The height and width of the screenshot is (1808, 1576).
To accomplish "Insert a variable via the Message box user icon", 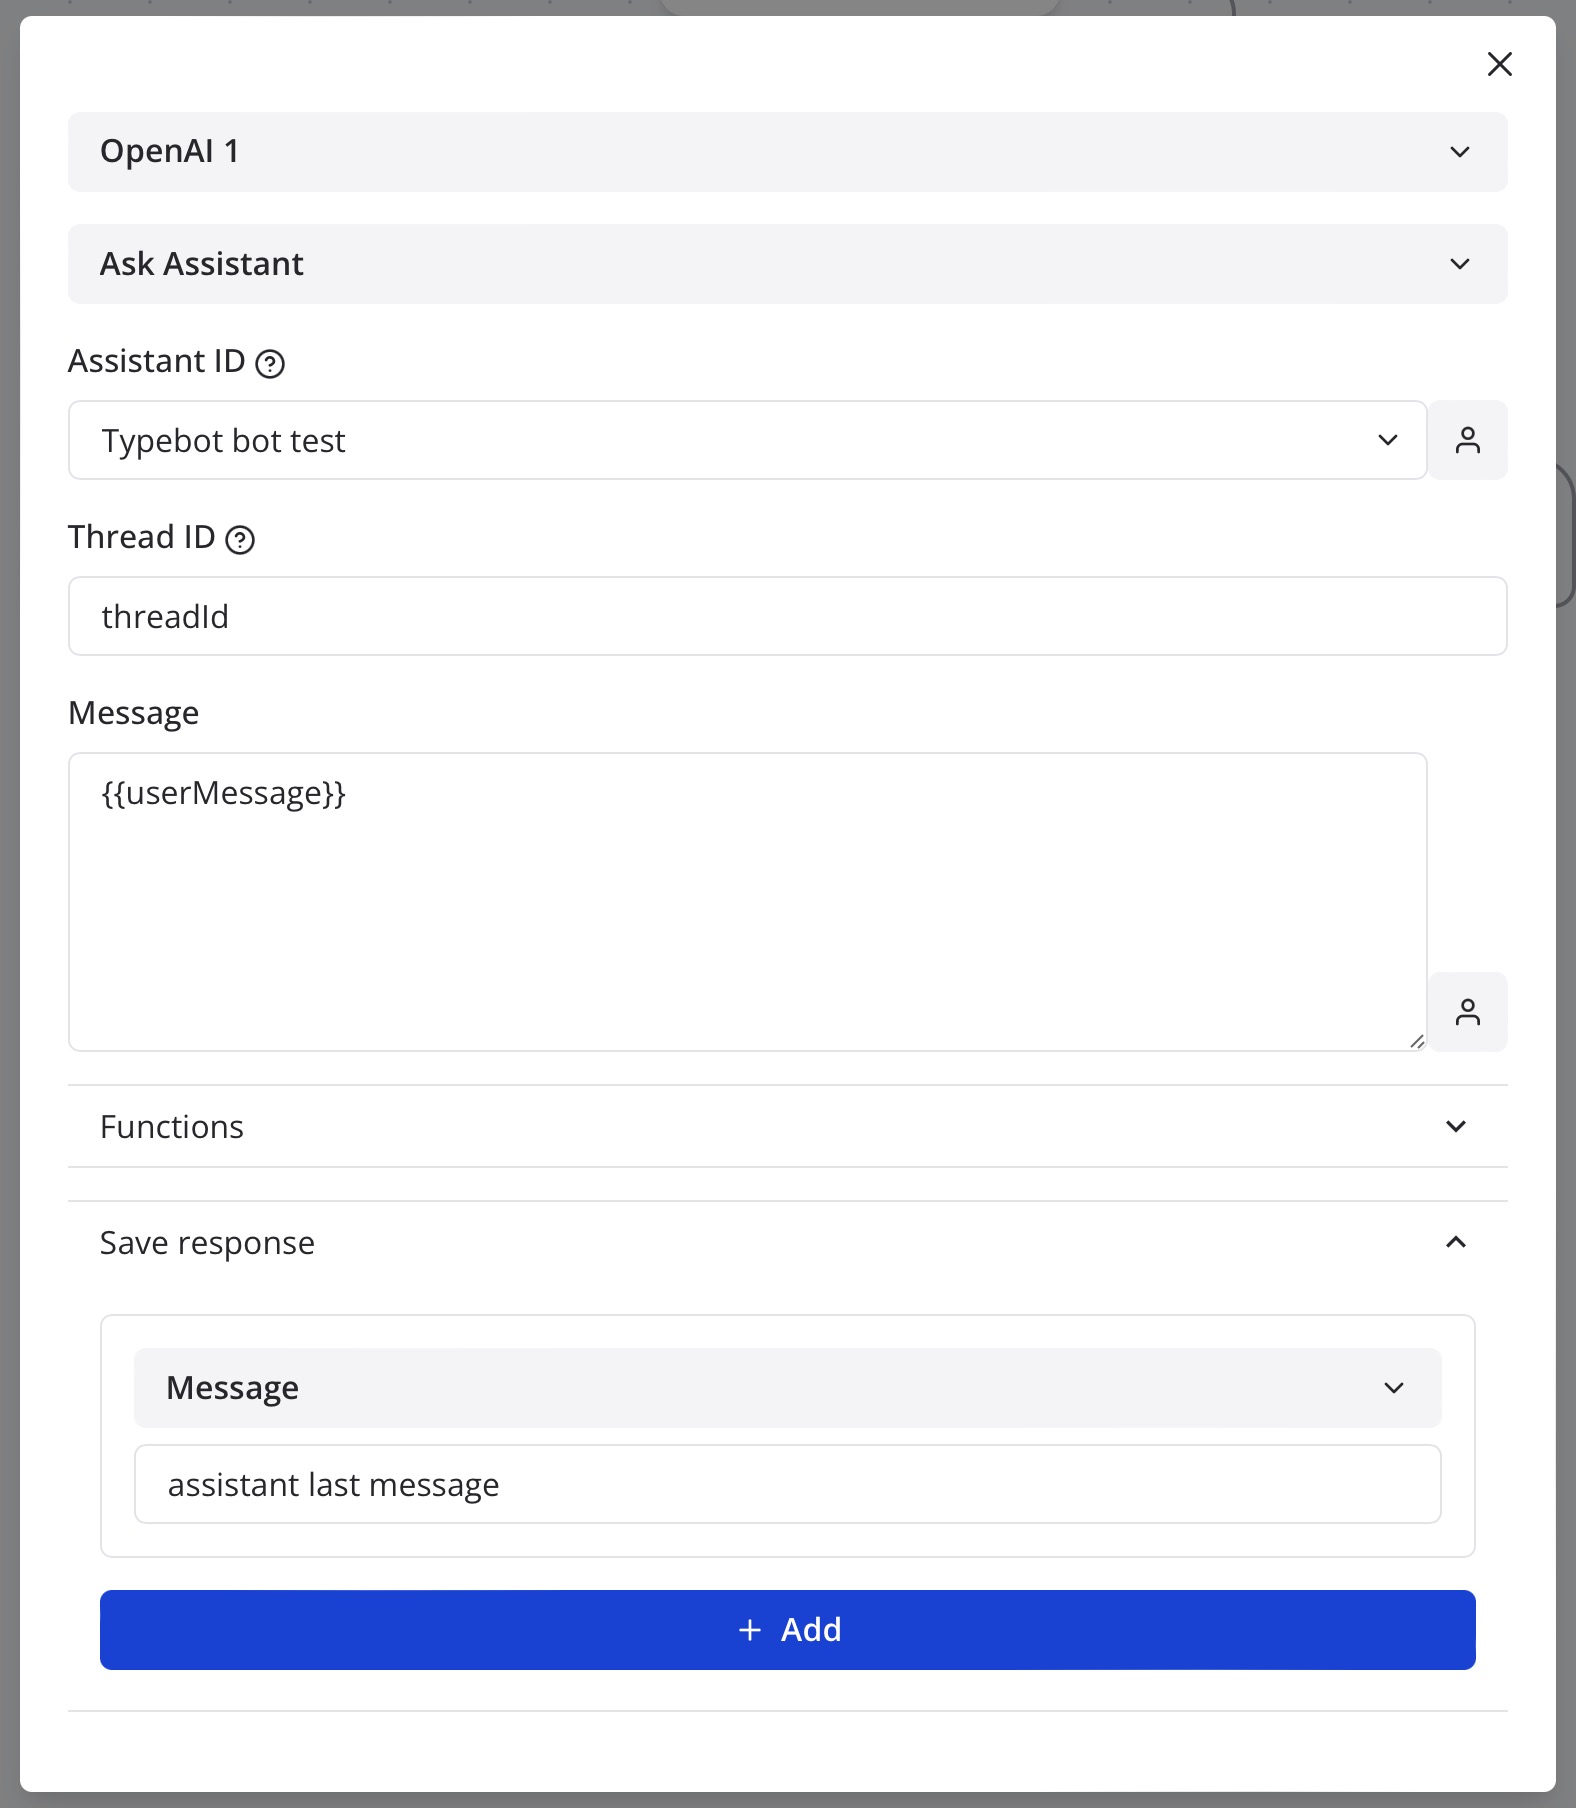I will tap(1467, 1012).
